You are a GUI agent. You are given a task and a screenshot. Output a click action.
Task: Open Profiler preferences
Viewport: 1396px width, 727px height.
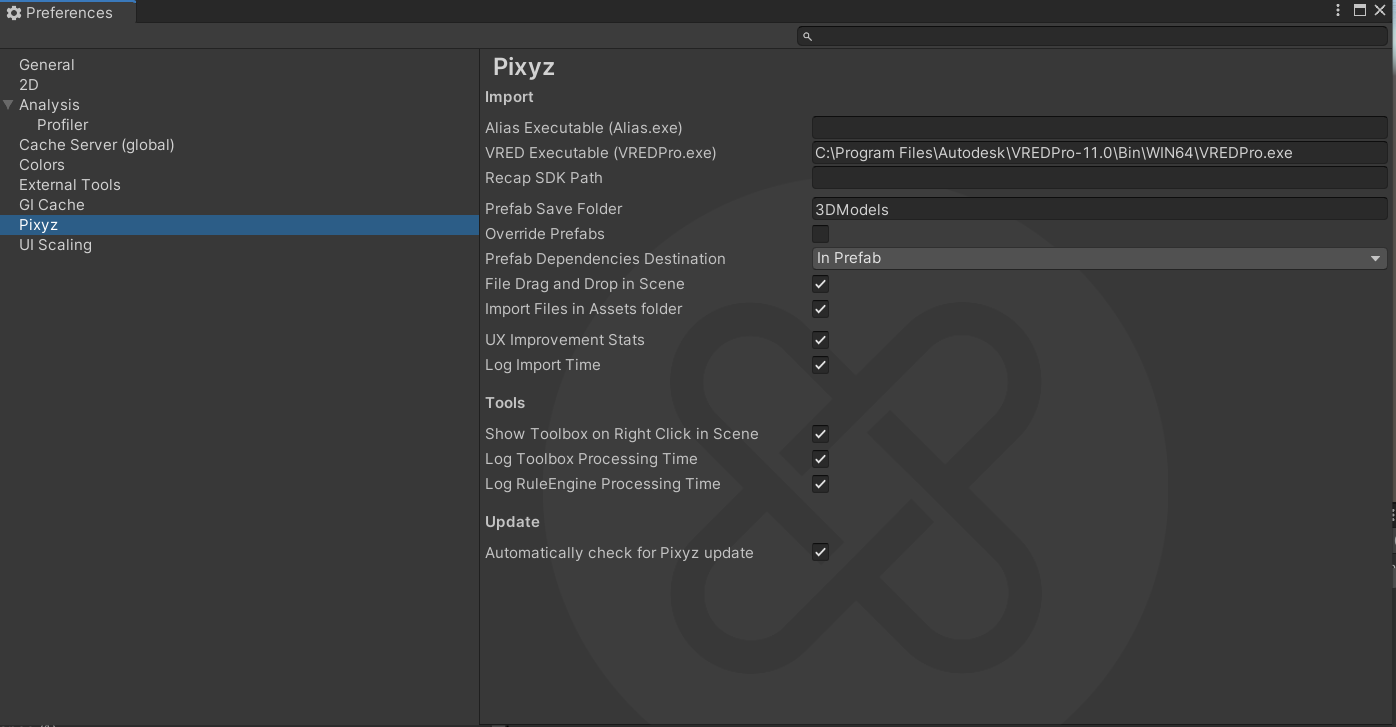[x=63, y=125]
